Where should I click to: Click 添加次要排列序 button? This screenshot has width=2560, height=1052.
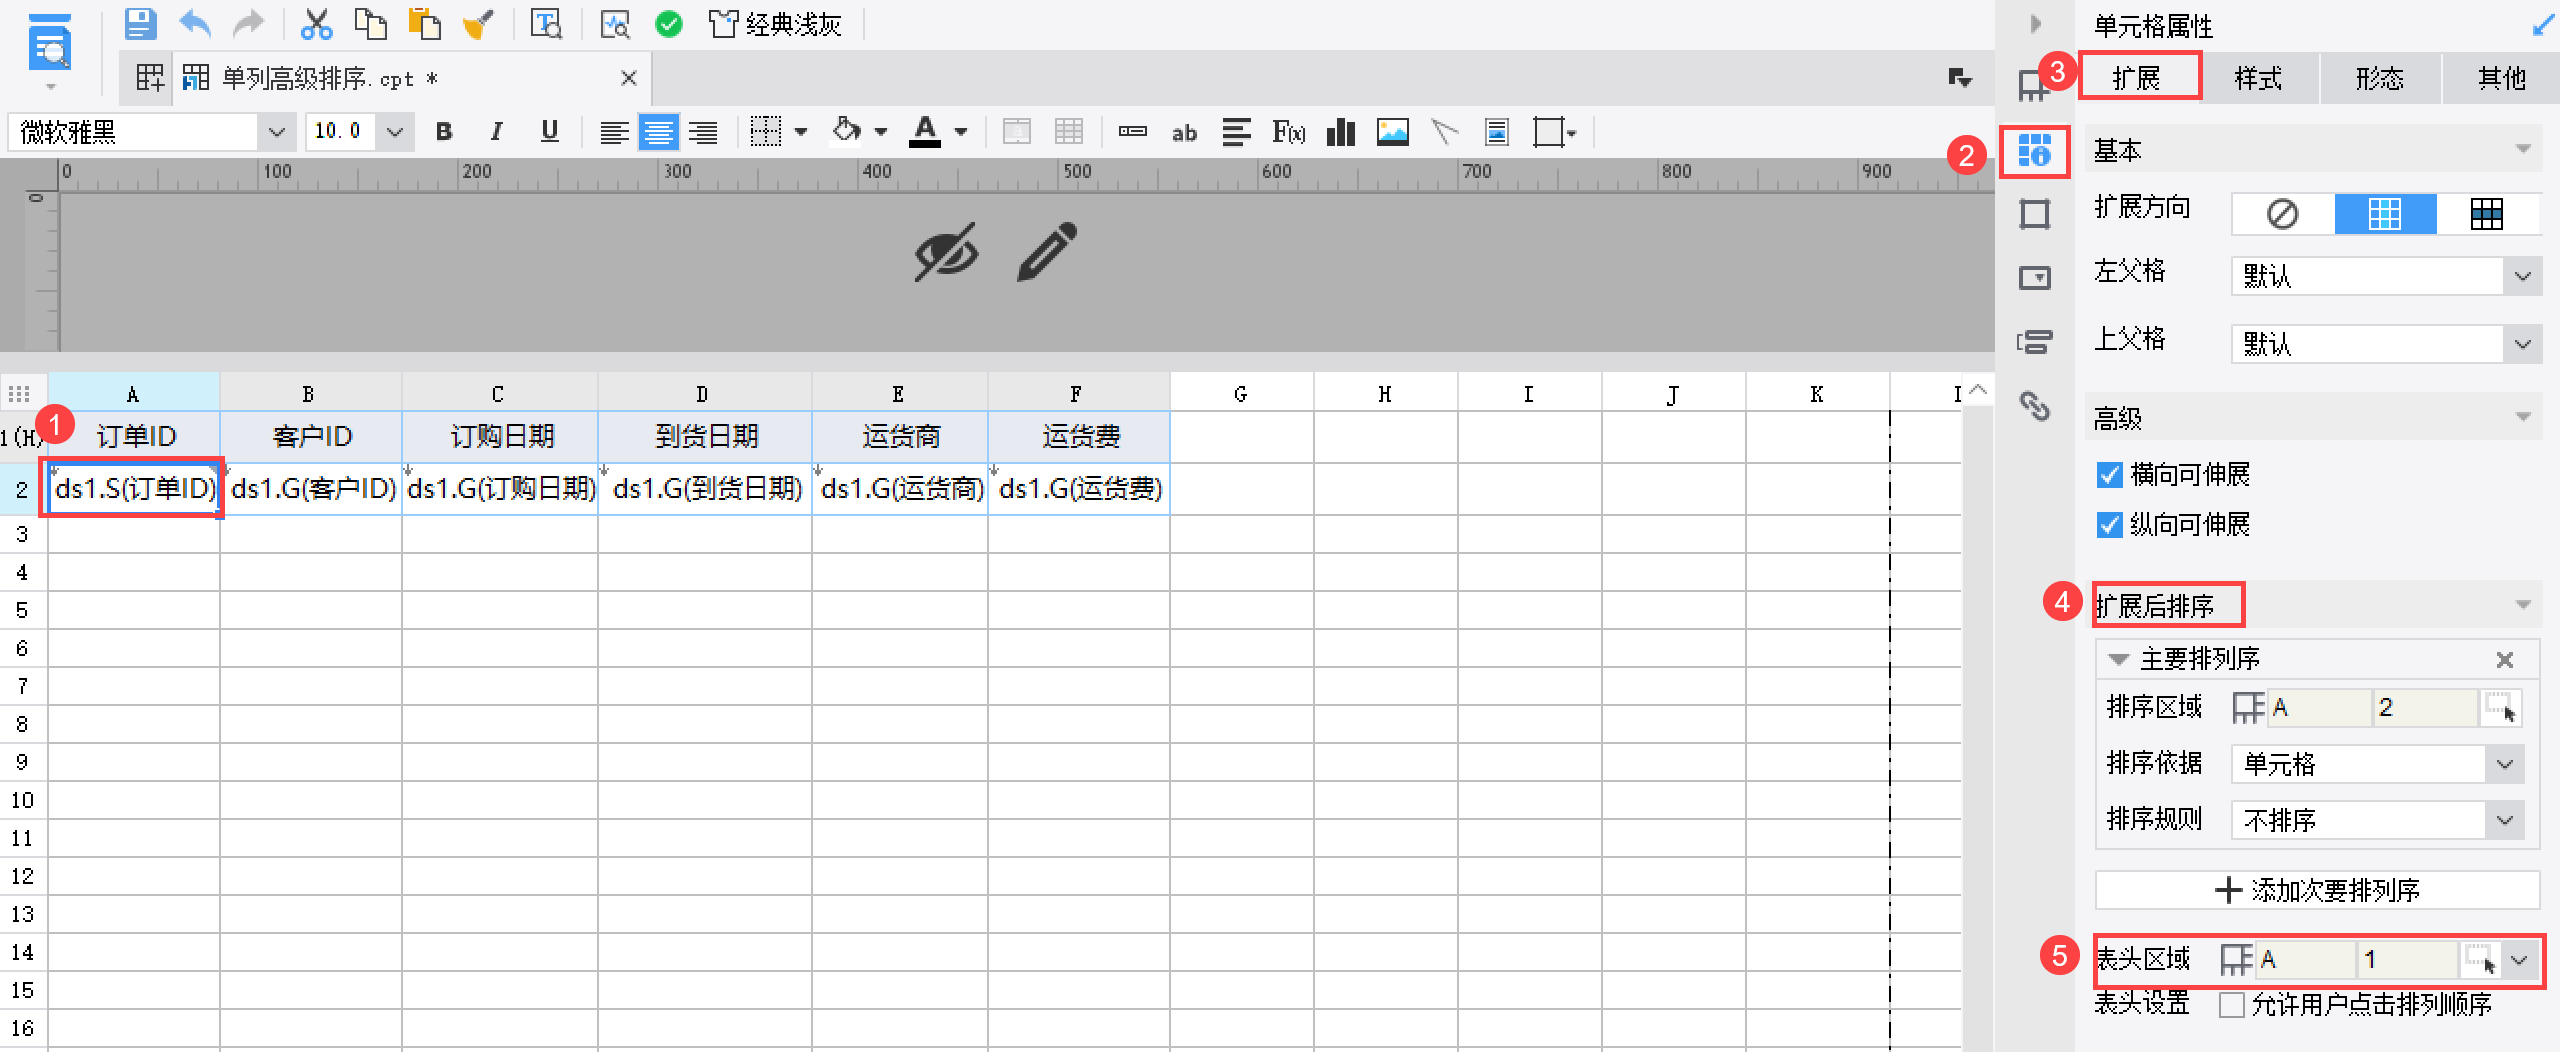2317,890
